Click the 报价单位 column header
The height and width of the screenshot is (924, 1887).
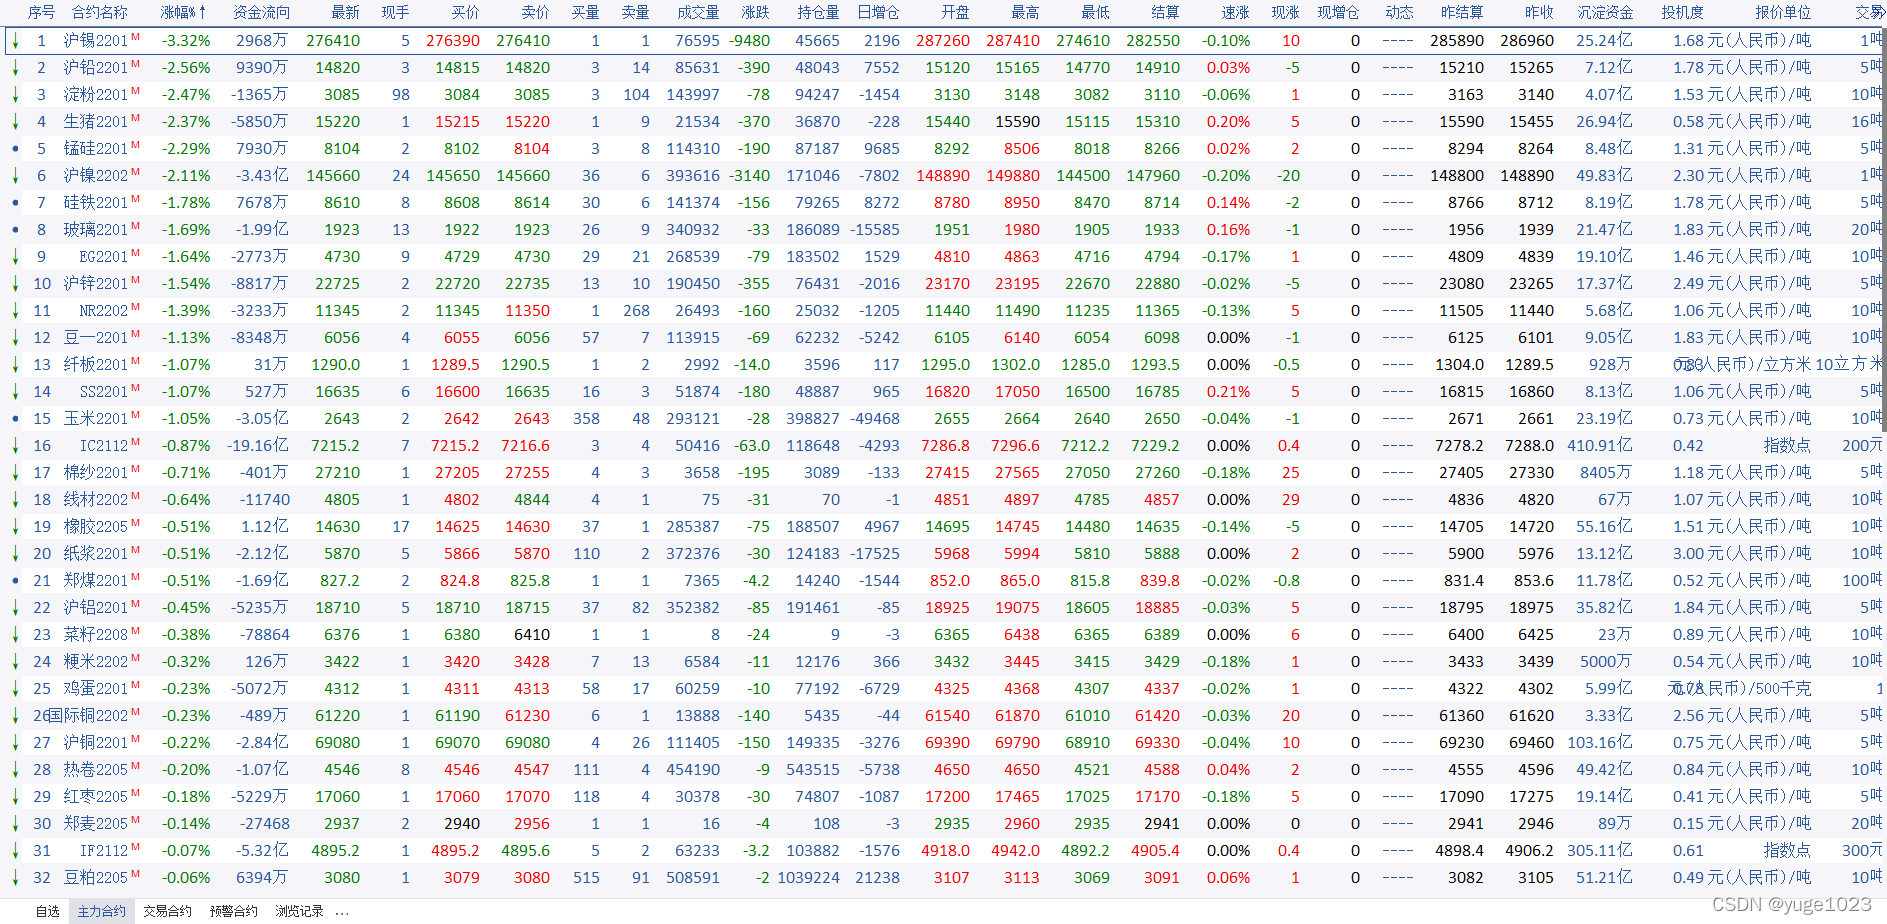(x=1783, y=12)
